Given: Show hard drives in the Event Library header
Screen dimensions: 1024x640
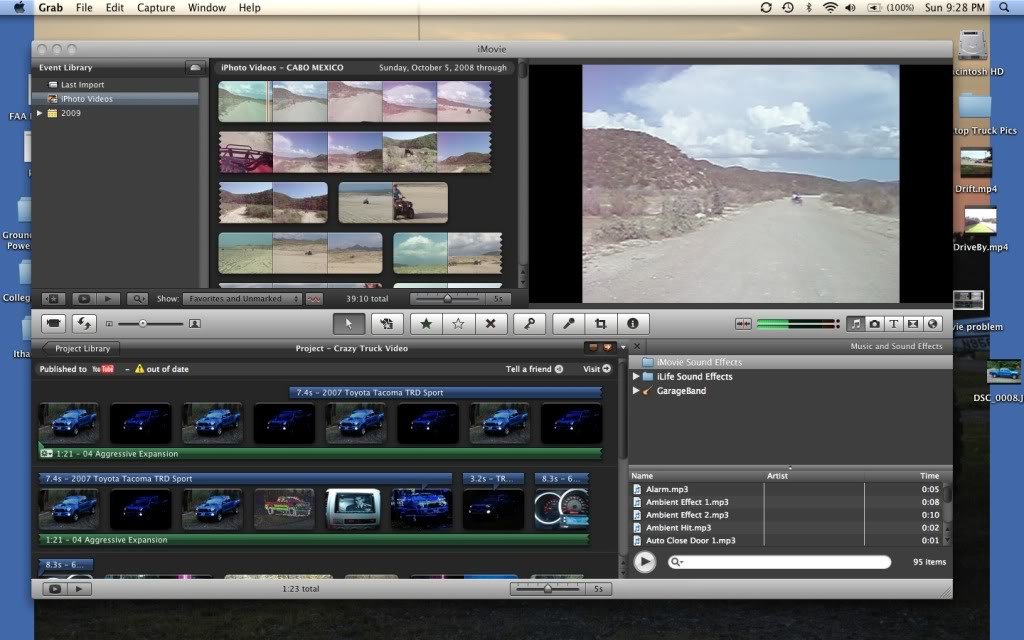Looking at the screenshot, I should (195, 67).
